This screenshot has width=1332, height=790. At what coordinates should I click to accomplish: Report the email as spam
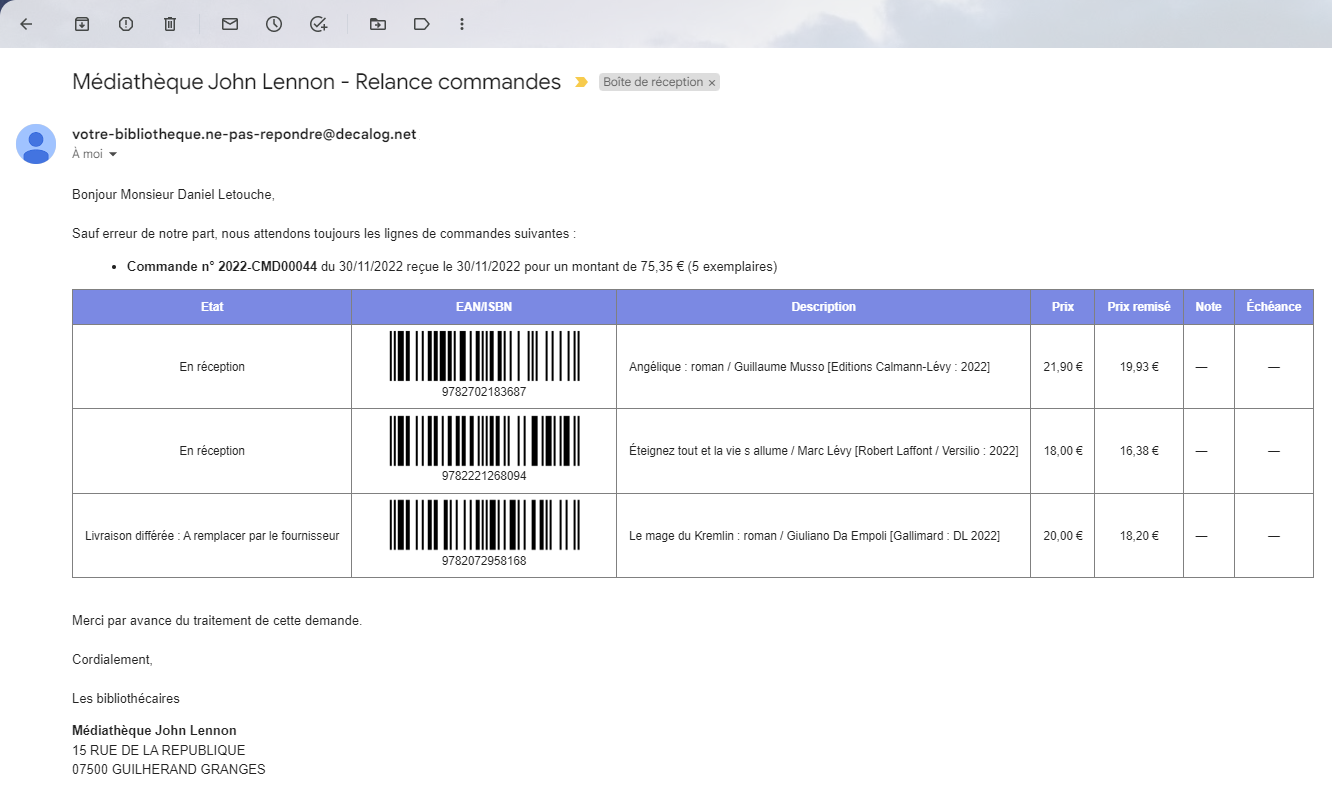coord(125,24)
